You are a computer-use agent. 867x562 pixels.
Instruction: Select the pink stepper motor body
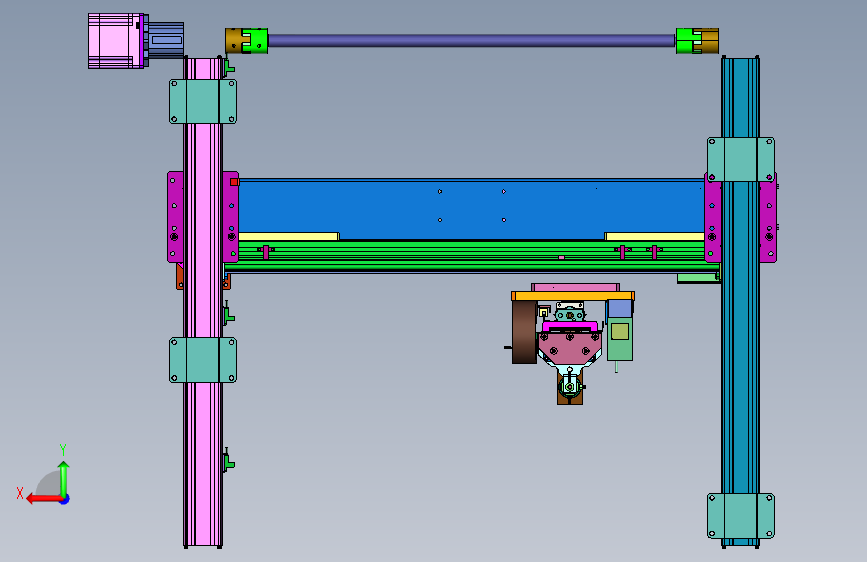click(x=116, y=41)
